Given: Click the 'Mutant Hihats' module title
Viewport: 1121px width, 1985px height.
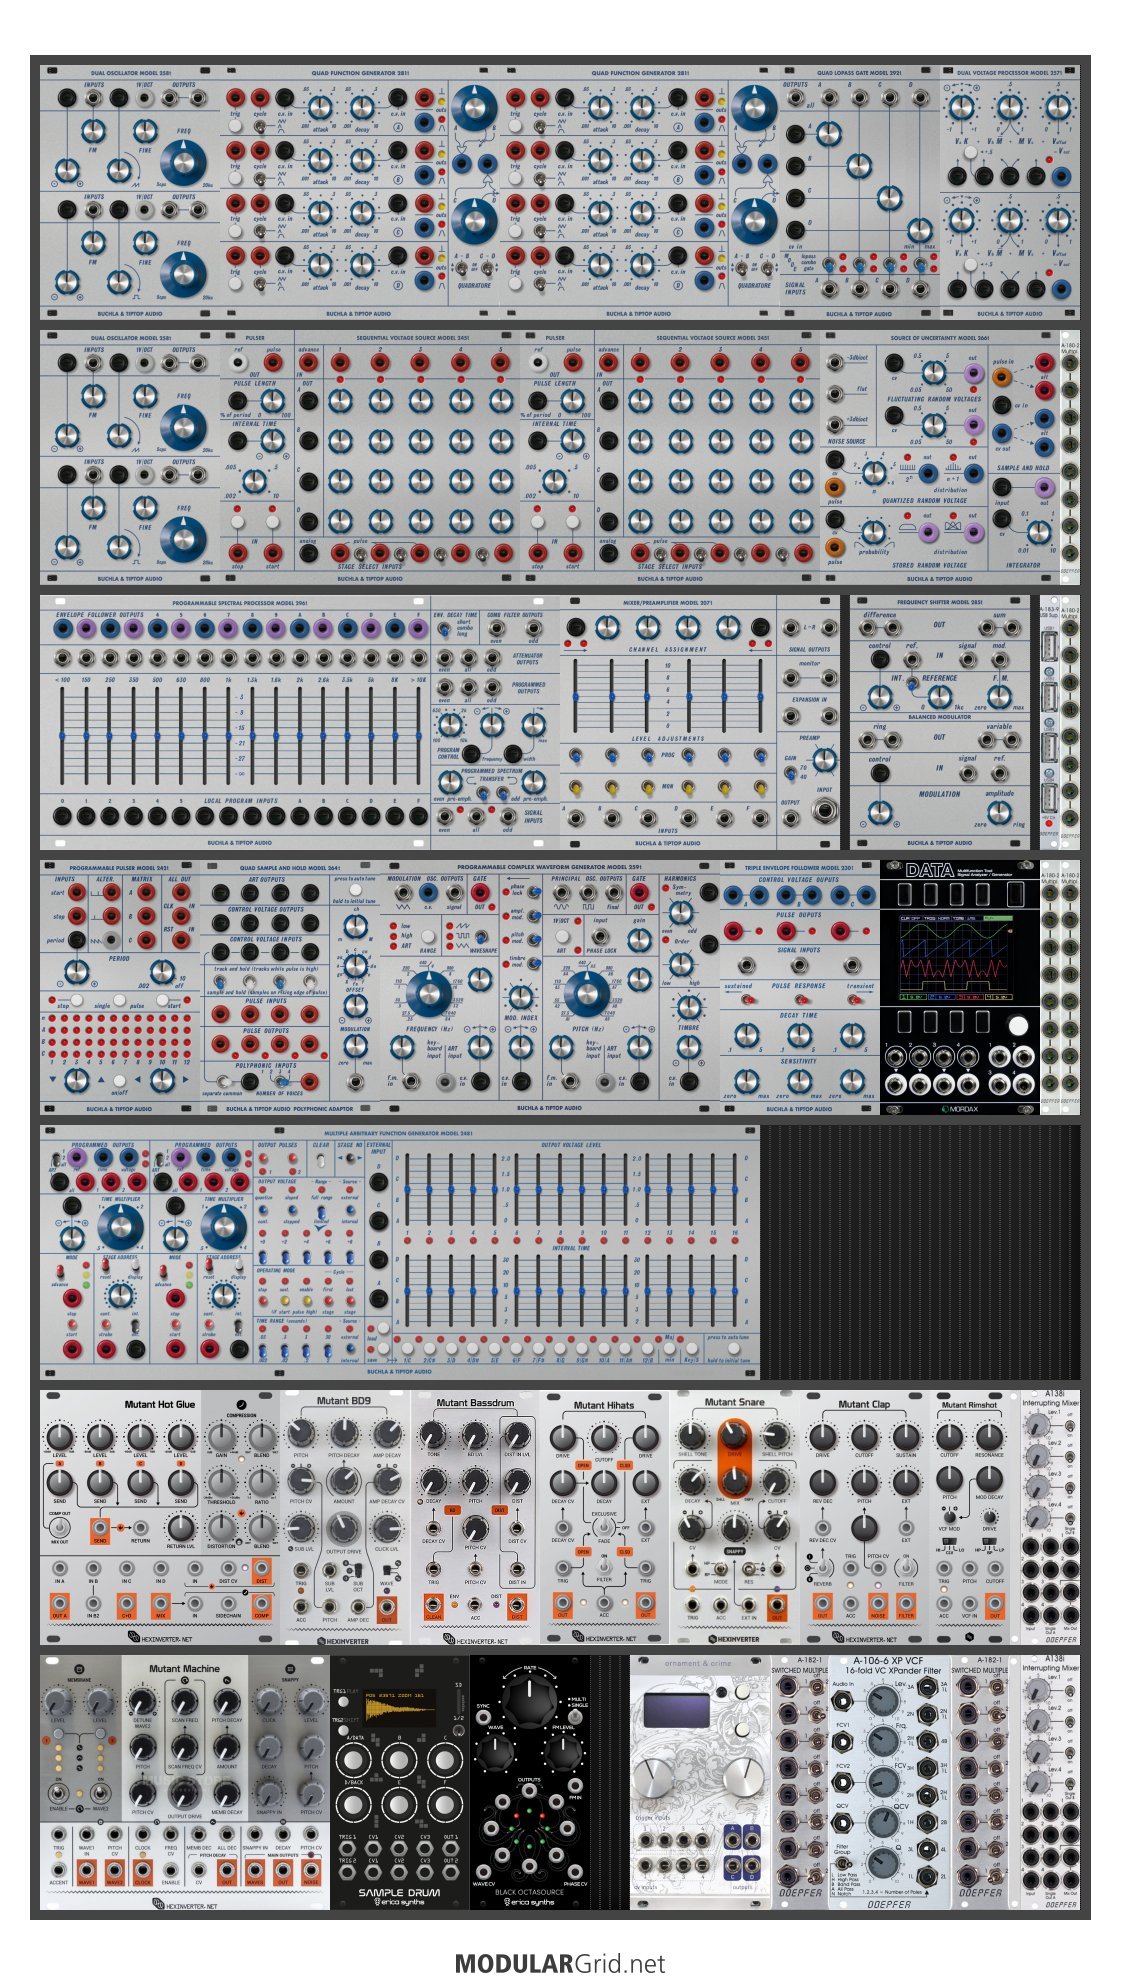Looking at the screenshot, I should coord(603,1405).
